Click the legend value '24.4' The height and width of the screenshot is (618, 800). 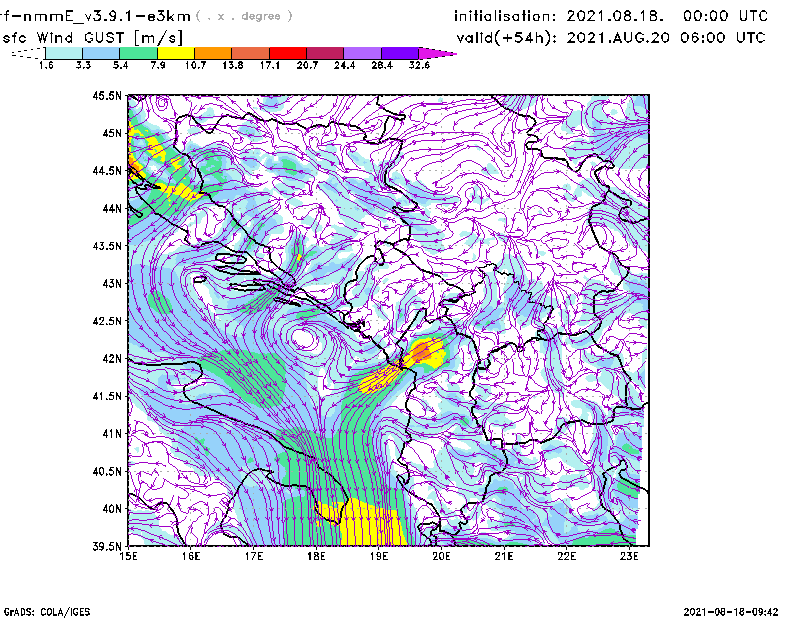coord(344,65)
